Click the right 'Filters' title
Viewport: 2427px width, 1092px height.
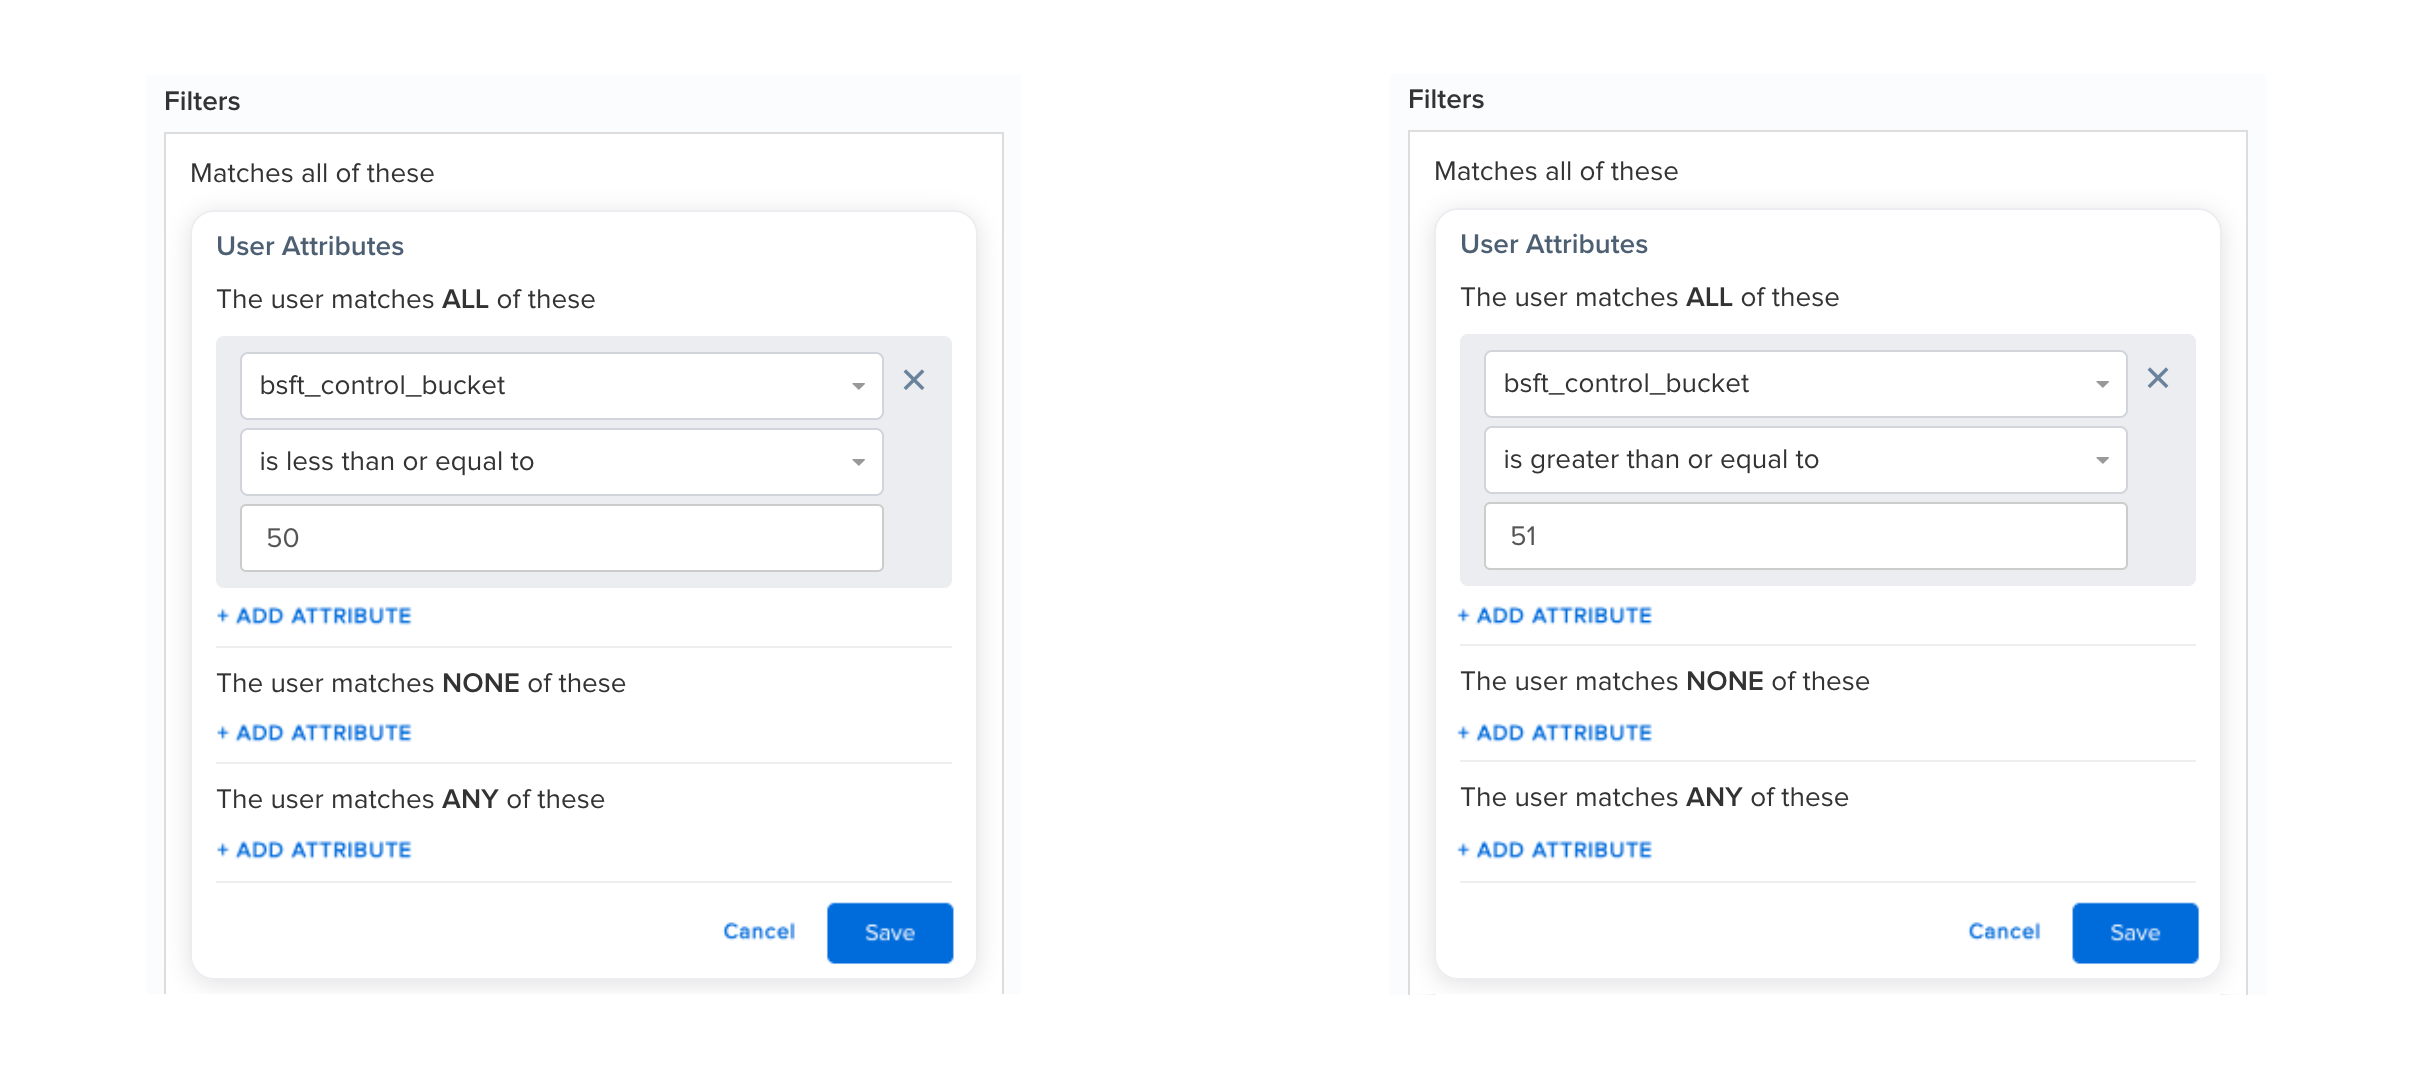click(x=1446, y=99)
